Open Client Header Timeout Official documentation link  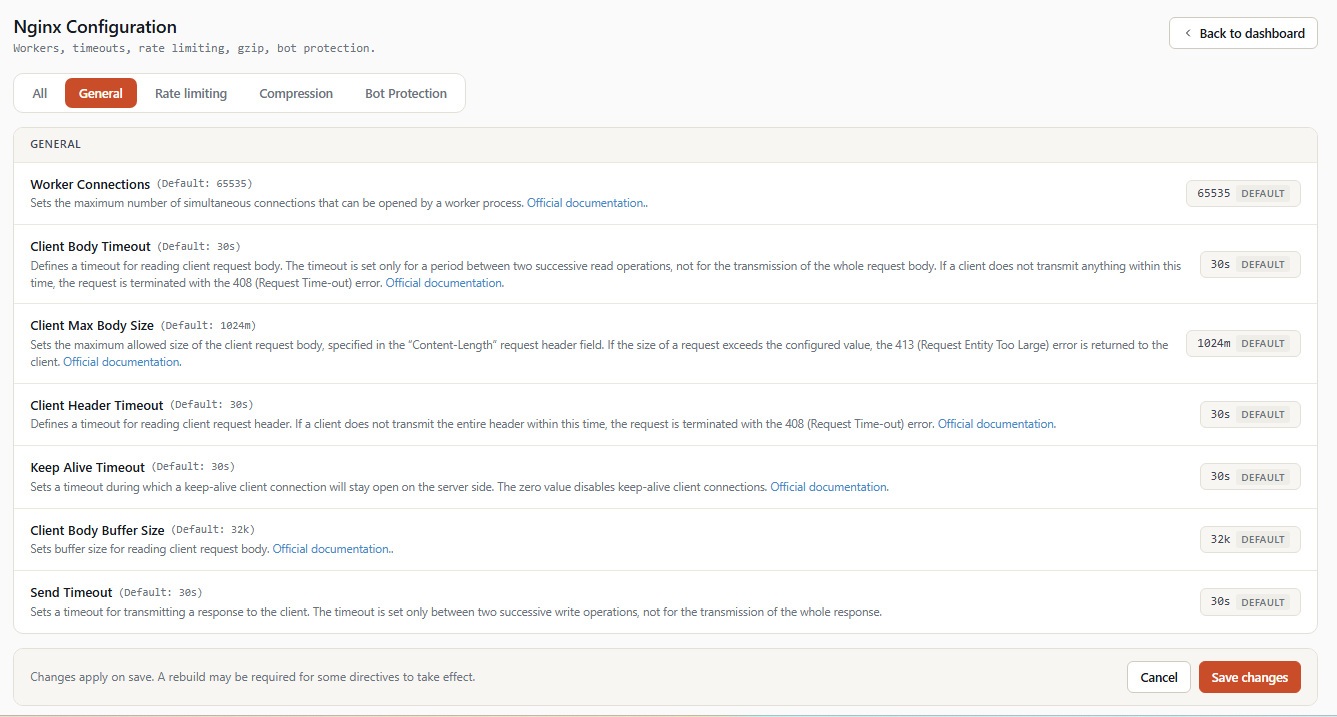996,424
